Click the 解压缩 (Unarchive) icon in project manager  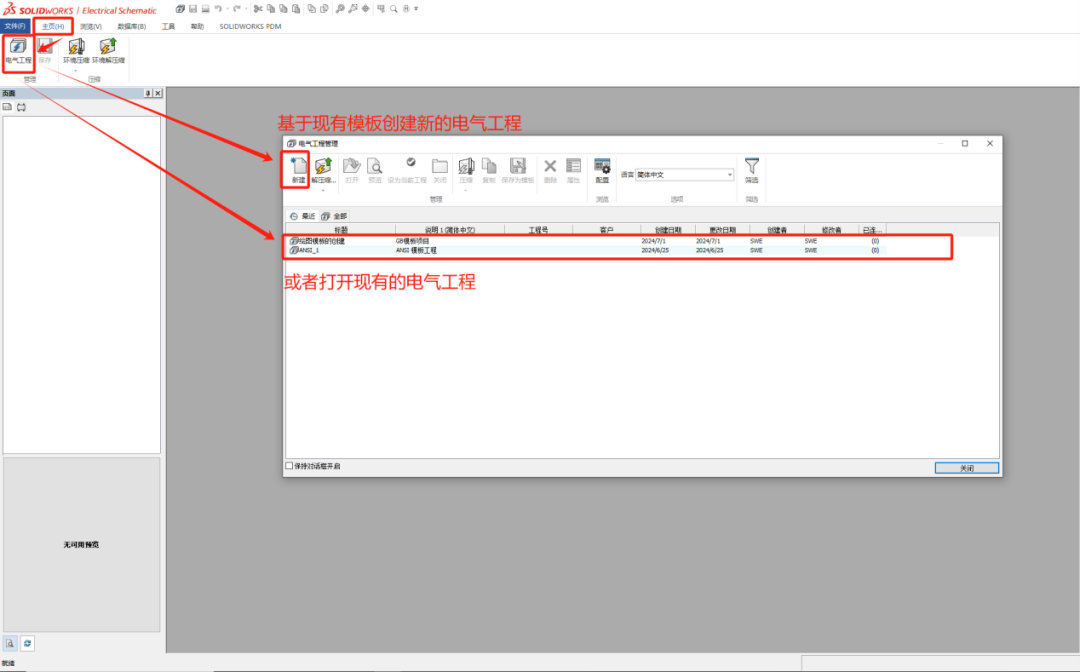[322, 170]
